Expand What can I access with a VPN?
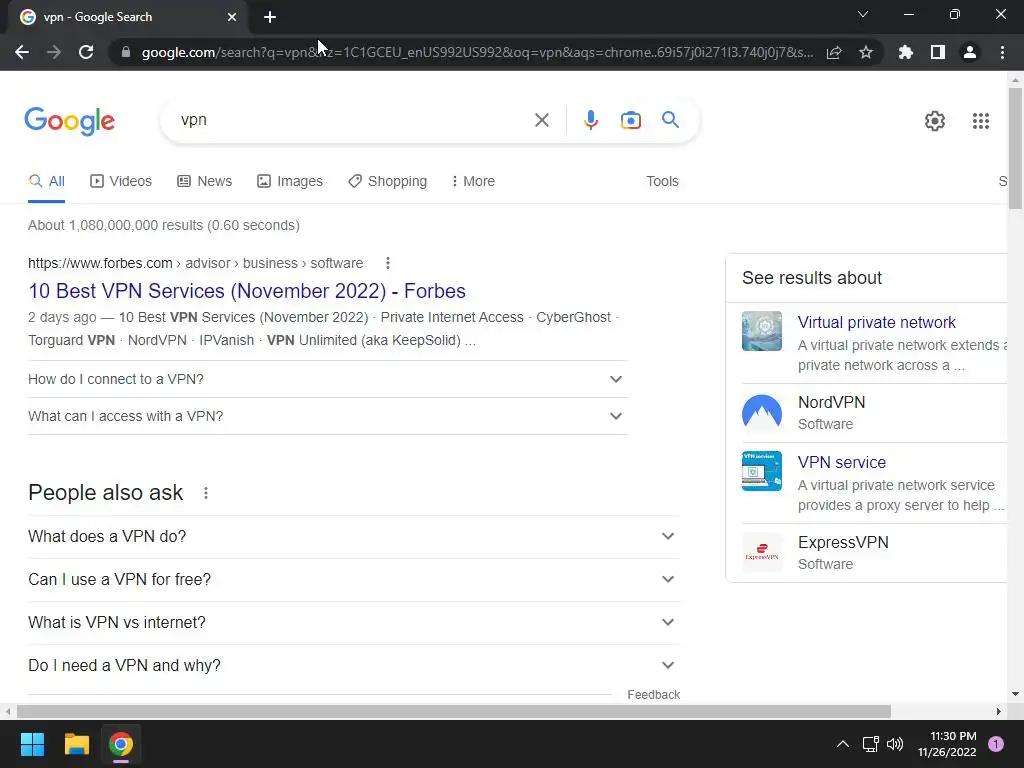The image size is (1024, 768). pos(328,417)
